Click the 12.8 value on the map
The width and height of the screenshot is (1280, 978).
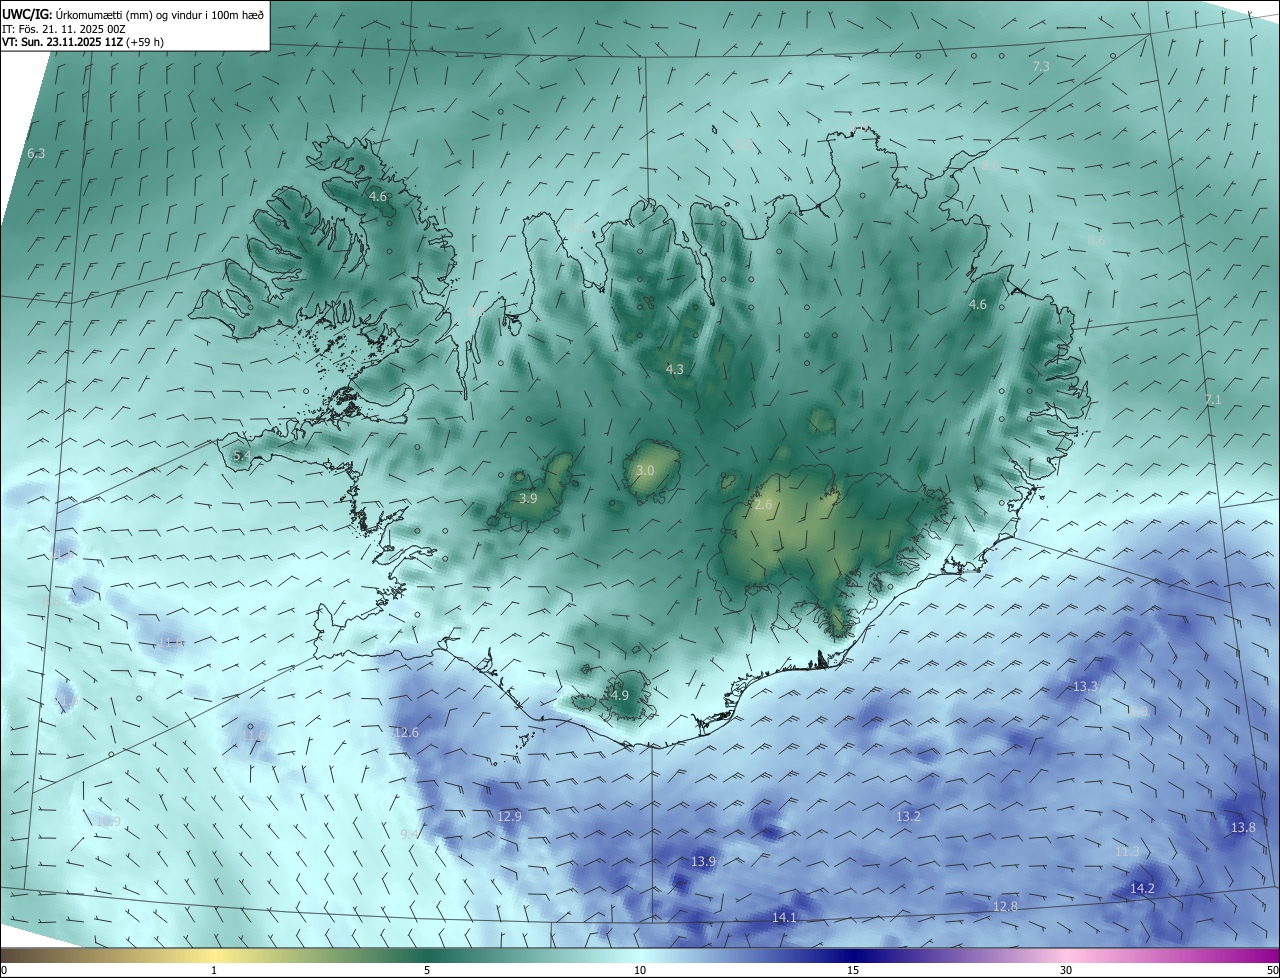[1005, 907]
